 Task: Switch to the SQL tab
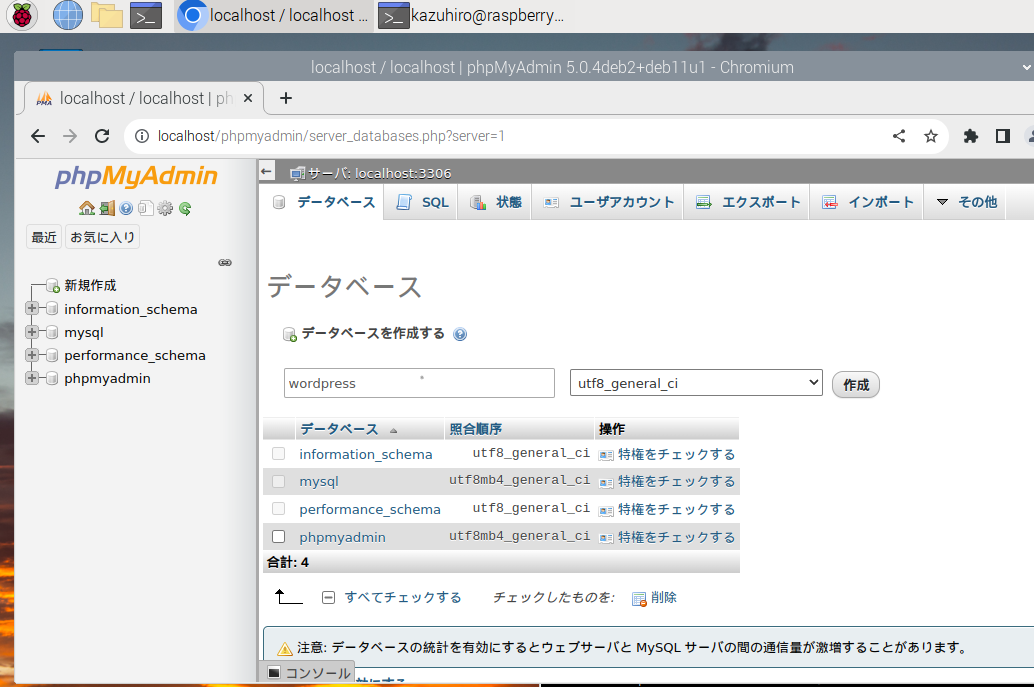[422, 202]
